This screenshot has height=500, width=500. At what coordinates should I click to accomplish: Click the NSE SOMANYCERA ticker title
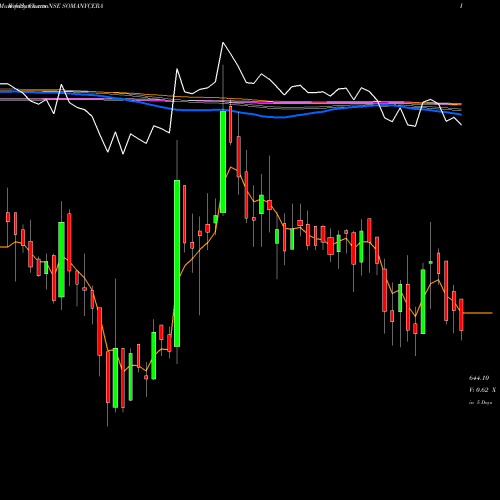click(76, 6)
